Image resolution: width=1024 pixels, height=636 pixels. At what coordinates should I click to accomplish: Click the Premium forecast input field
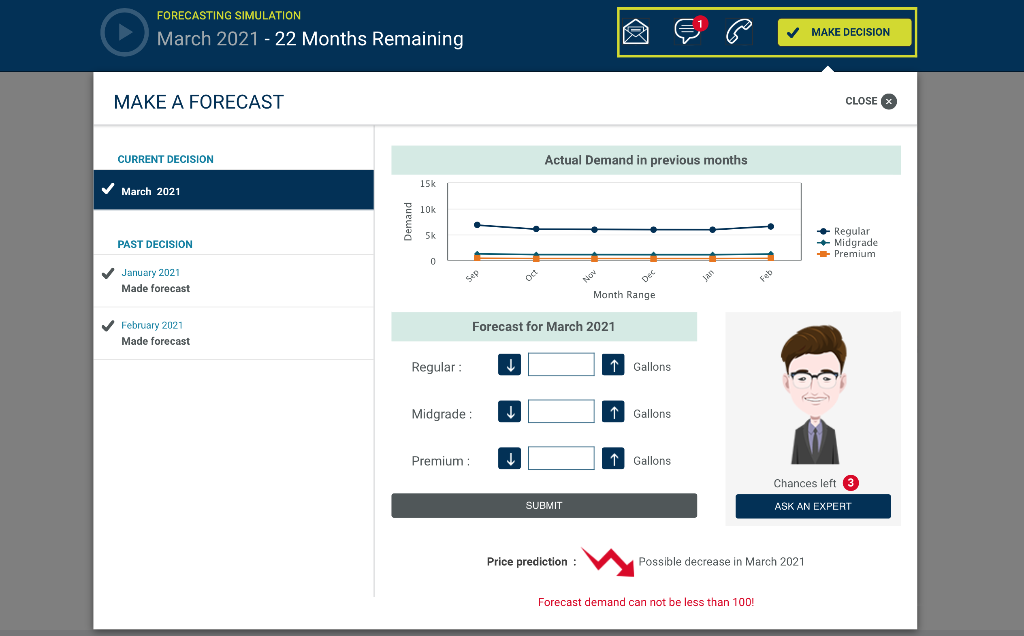pos(561,458)
